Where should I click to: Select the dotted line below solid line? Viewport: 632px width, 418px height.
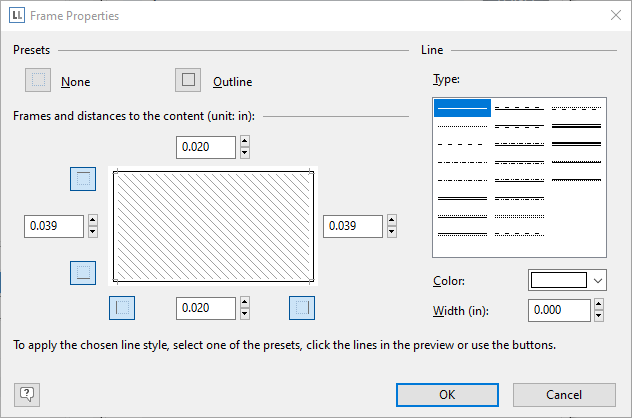(x=461, y=126)
